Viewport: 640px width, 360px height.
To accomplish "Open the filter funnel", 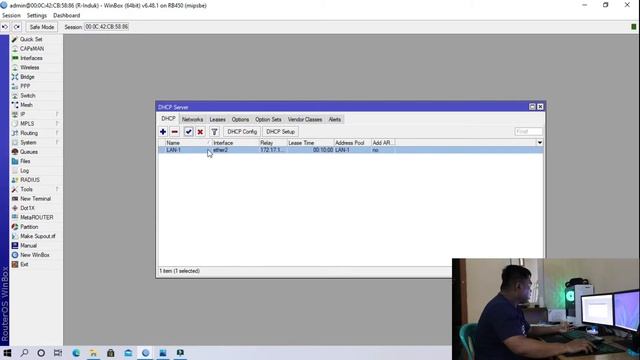I will [x=214, y=132].
